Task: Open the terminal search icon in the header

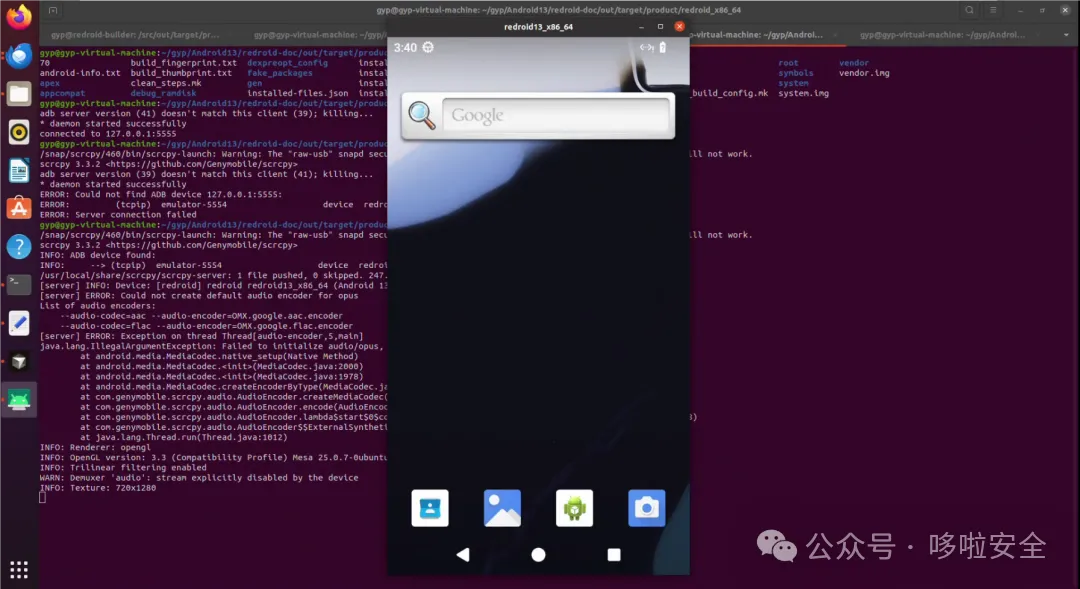Action: coord(969,10)
